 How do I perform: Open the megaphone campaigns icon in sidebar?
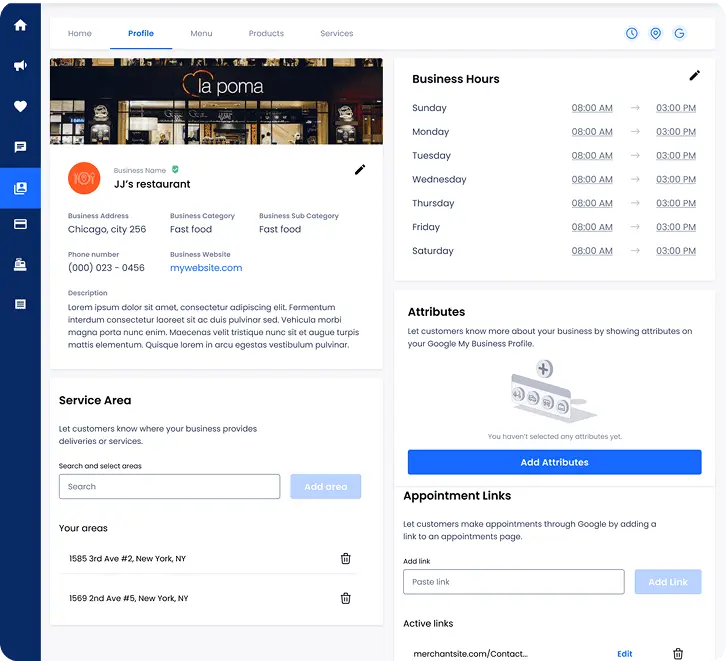pos(20,66)
